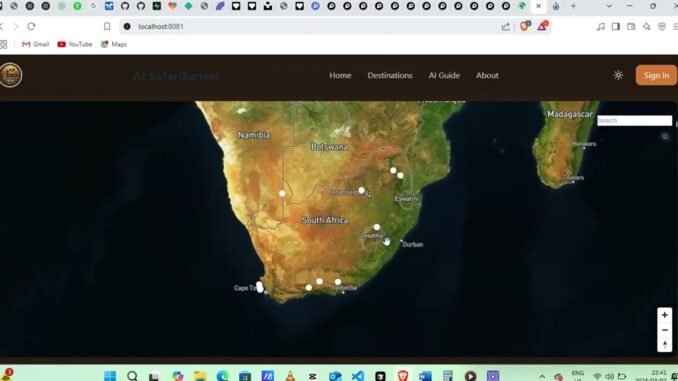
Task: Focus the map Search input field
Action: pos(634,120)
